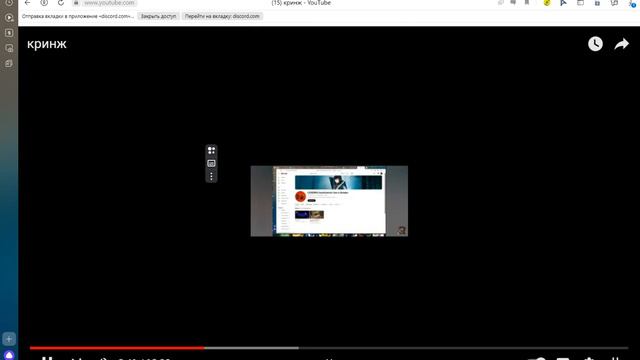The image size is (640, 360).
Task: Click the lock icon before www.youtube.com
Action: tap(76, 3)
